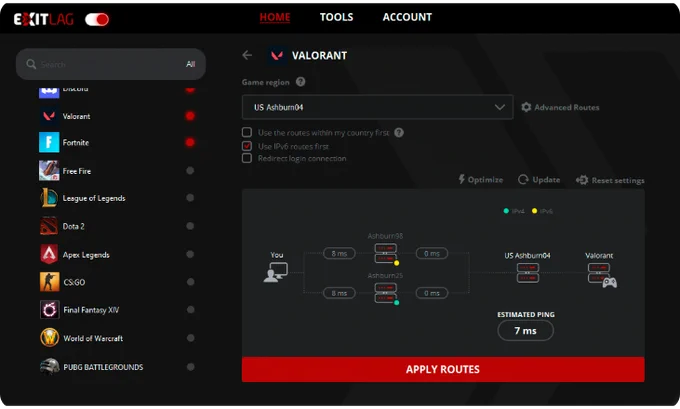Open the ACCOUNT tab

click(x=407, y=17)
